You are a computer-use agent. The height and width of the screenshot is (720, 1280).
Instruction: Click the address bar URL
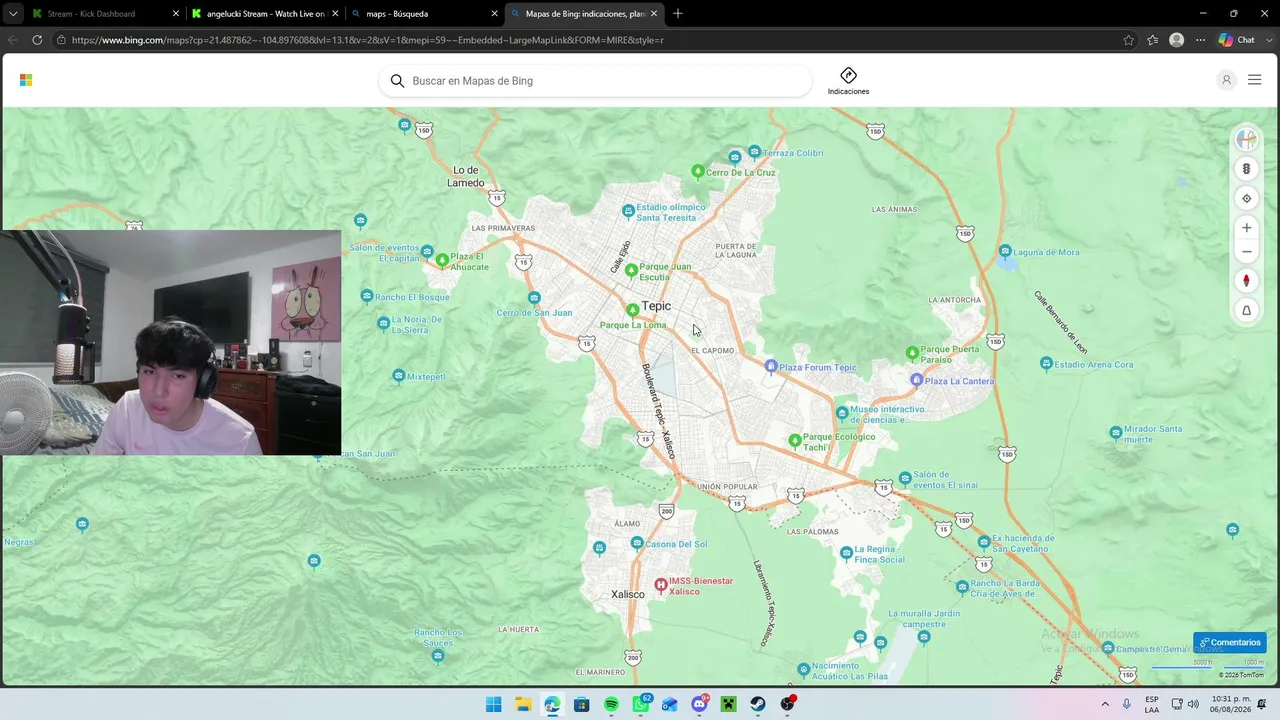pyautogui.click(x=368, y=40)
